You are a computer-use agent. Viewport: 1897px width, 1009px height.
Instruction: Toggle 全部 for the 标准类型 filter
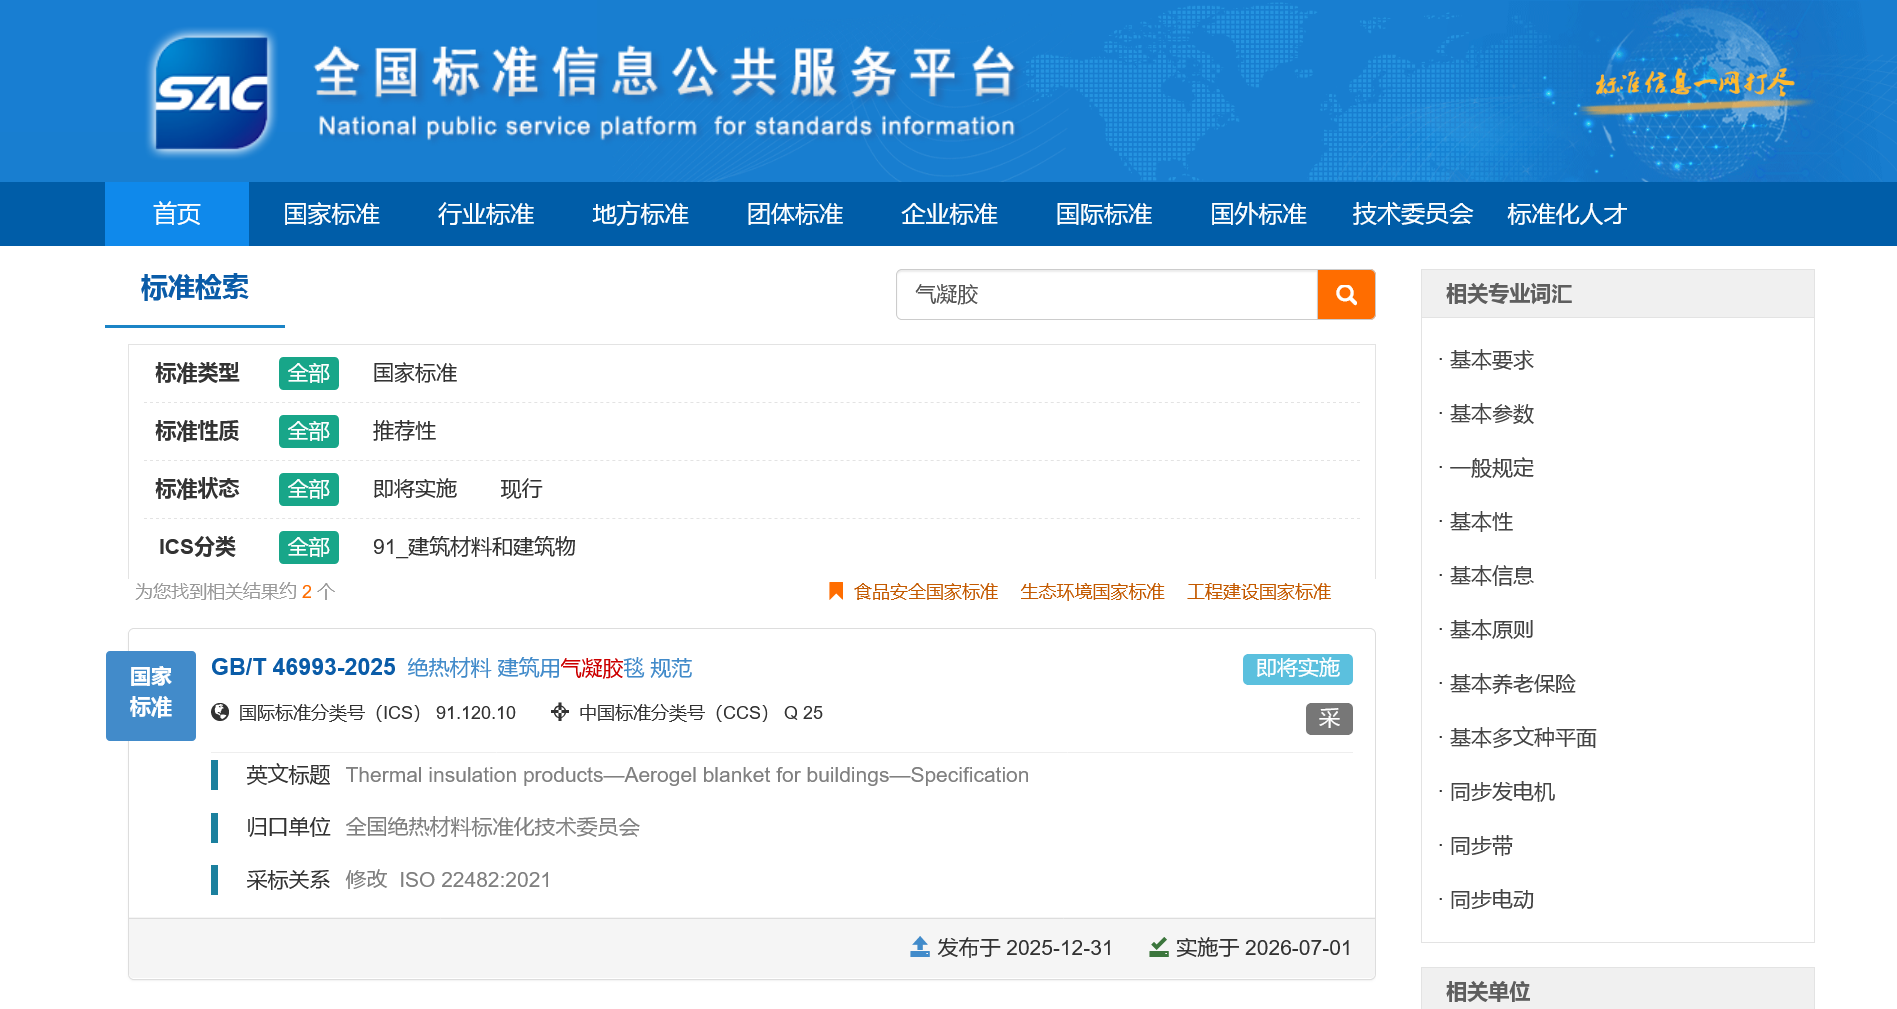pyautogui.click(x=308, y=373)
